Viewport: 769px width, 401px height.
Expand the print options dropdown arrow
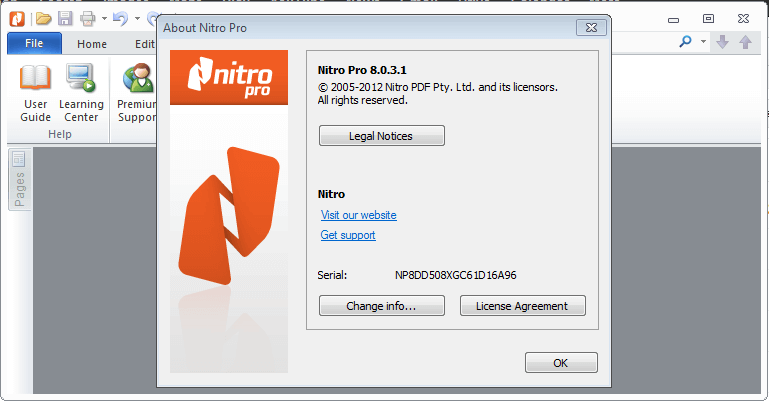[104, 19]
